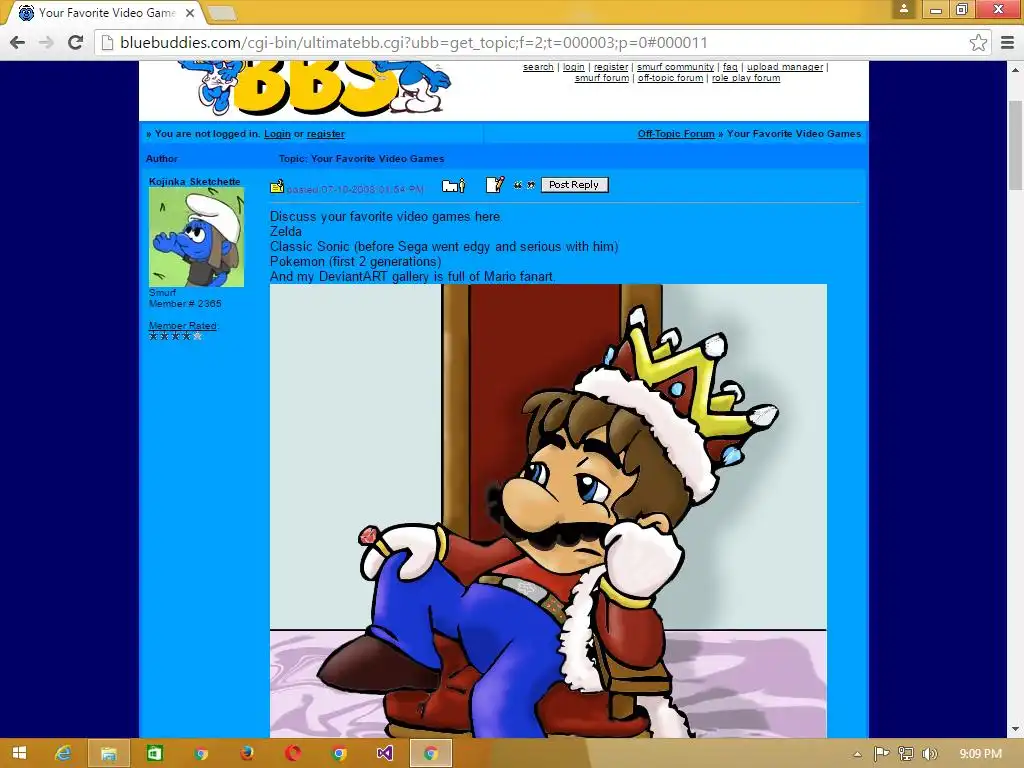Click the Post Reply button
This screenshot has height=768, width=1024.
574,185
